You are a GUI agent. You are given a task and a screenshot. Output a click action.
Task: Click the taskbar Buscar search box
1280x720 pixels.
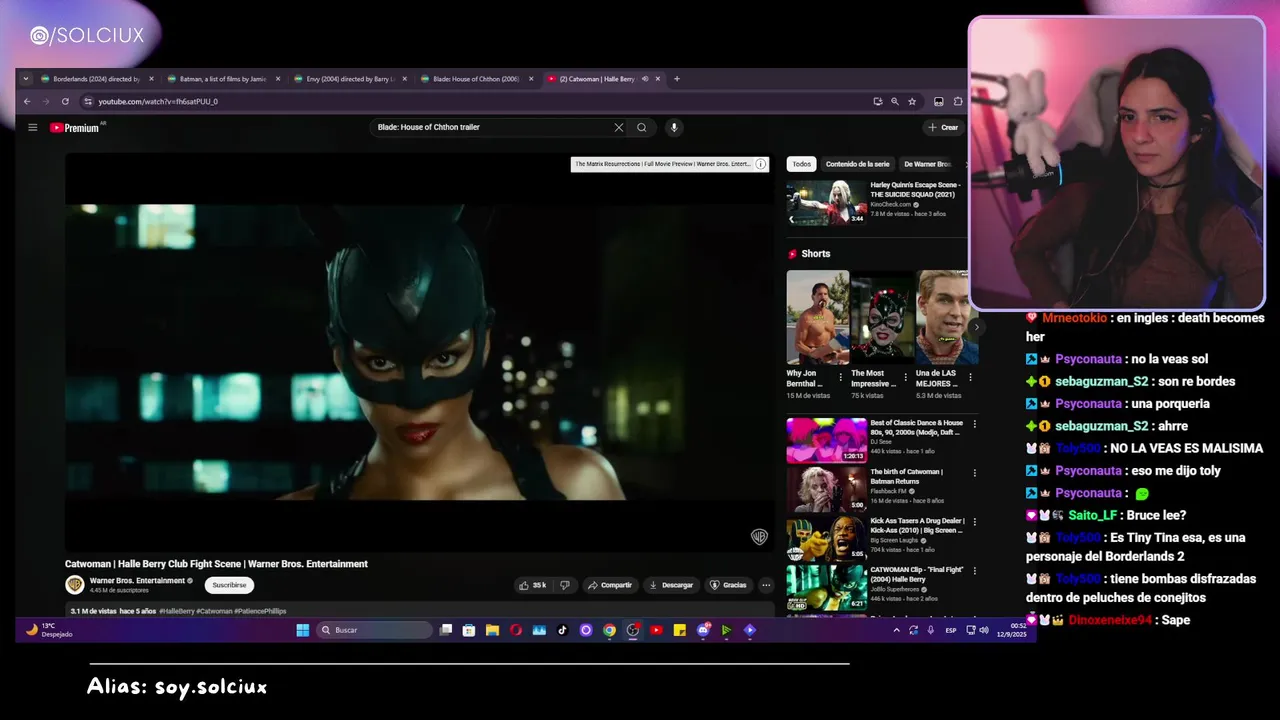pyautogui.click(x=375, y=630)
